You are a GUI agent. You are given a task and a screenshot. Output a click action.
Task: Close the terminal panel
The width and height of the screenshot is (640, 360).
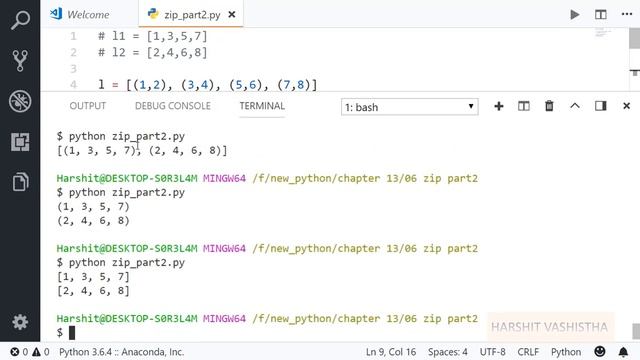click(x=627, y=106)
